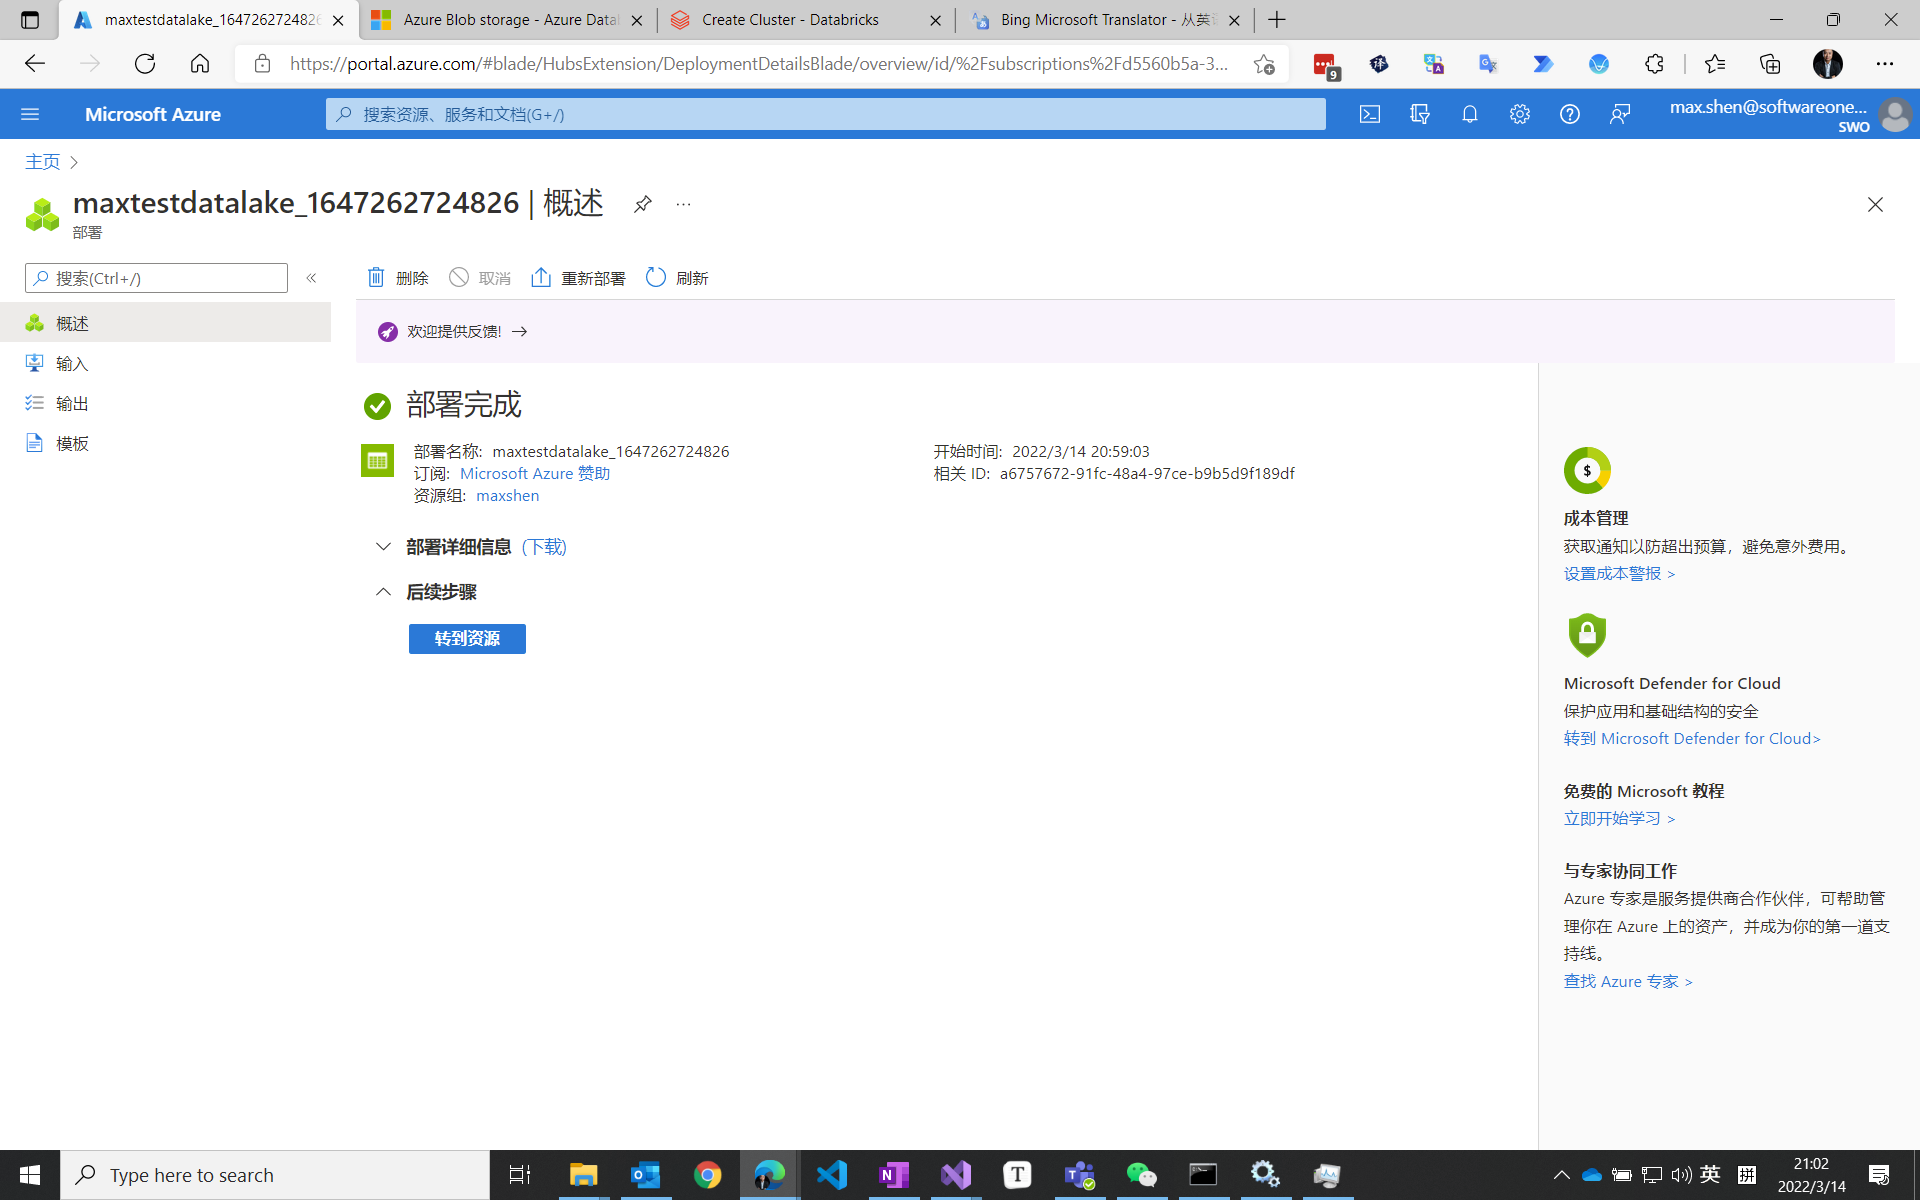Open Visual Studio Code from taskbar
This screenshot has height=1200, width=1920.
(x=832, y=1174)
